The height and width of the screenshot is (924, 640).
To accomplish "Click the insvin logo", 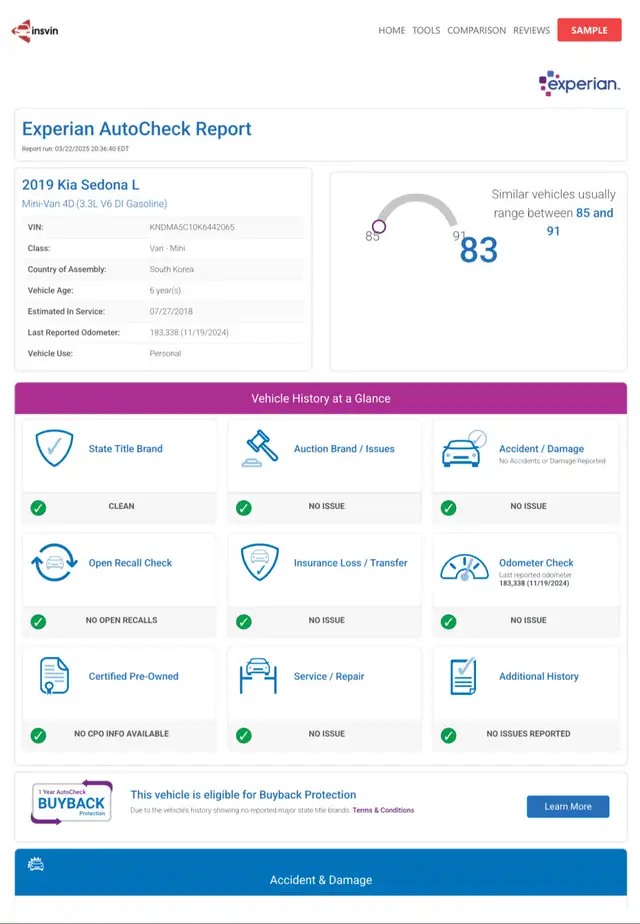I will click(x=35, y=31).
